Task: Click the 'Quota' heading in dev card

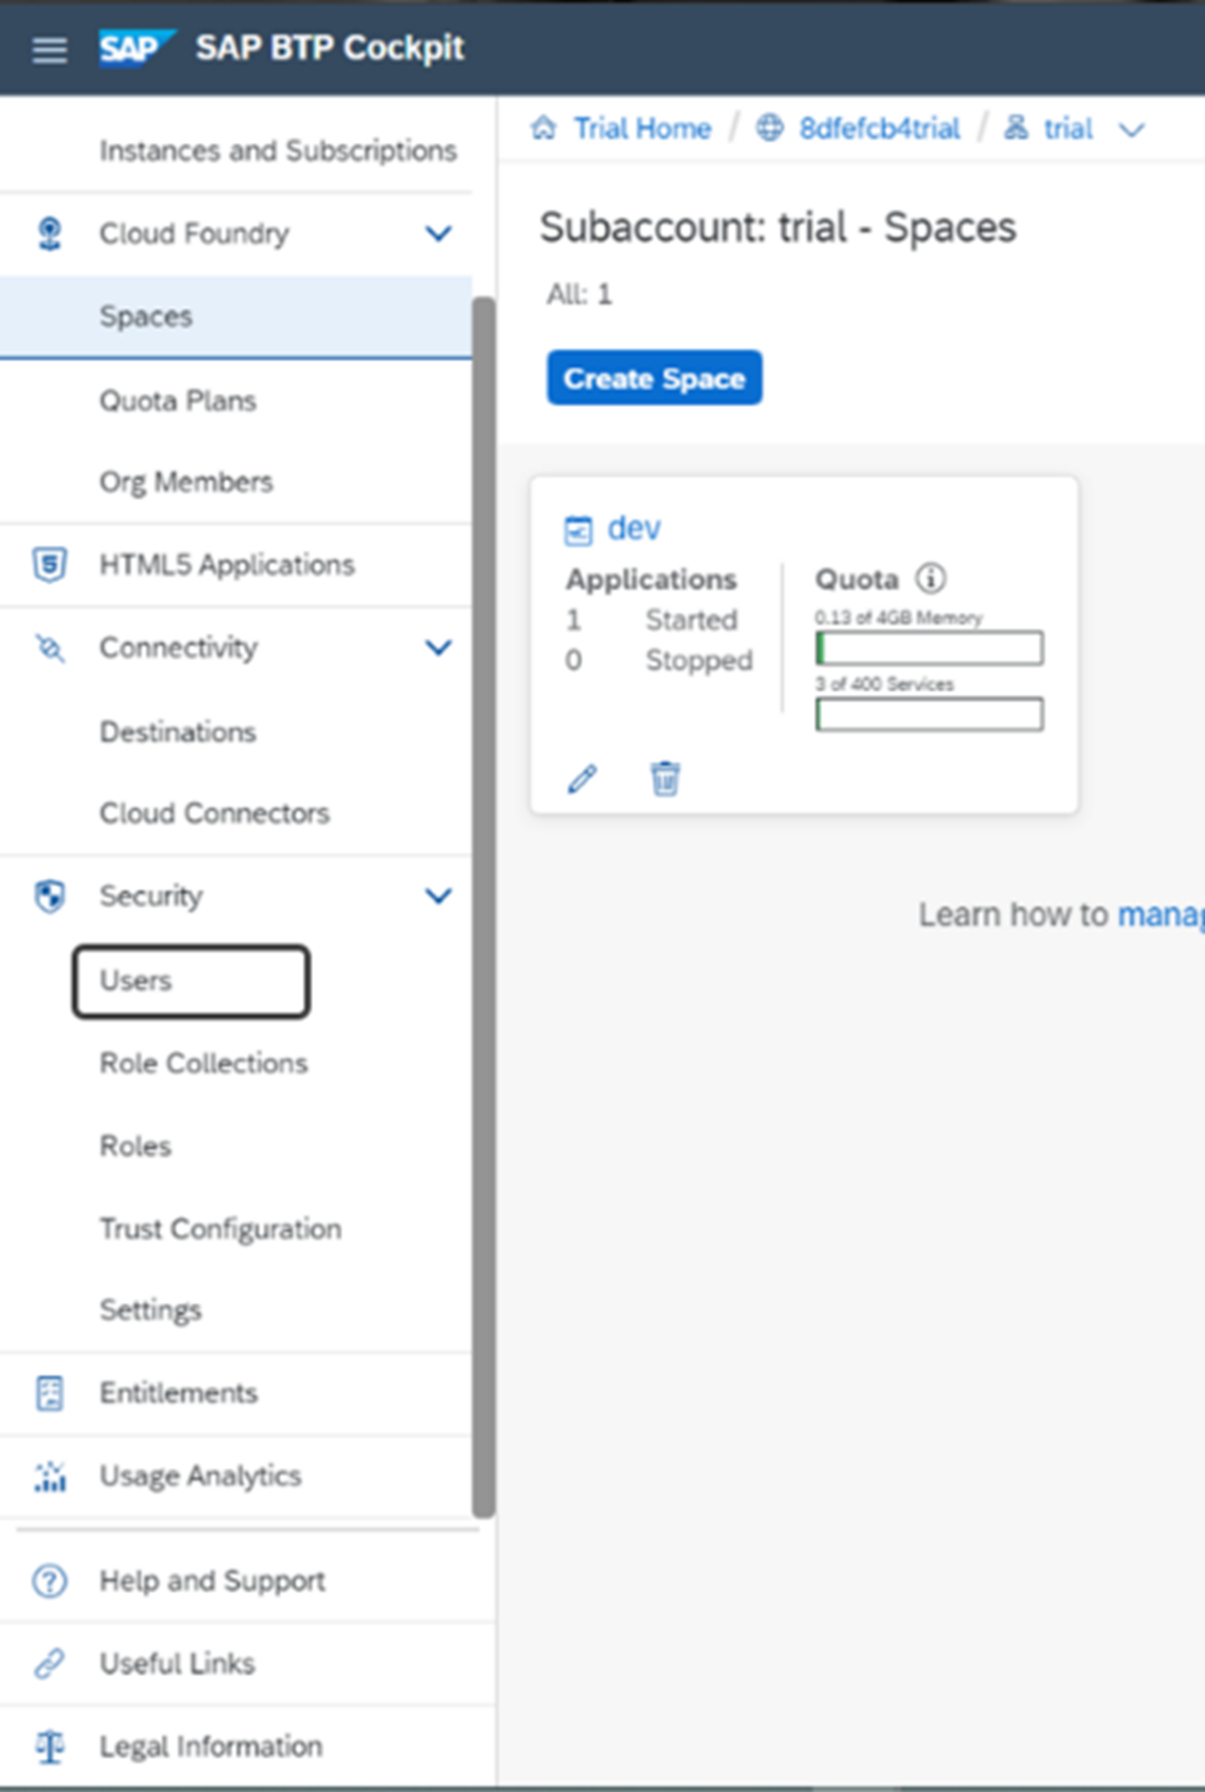Action: 856,580
